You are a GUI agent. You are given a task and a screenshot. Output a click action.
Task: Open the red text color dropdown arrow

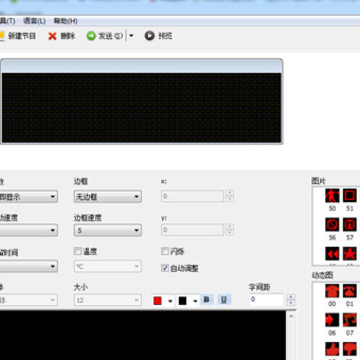[x=170, y=301]
